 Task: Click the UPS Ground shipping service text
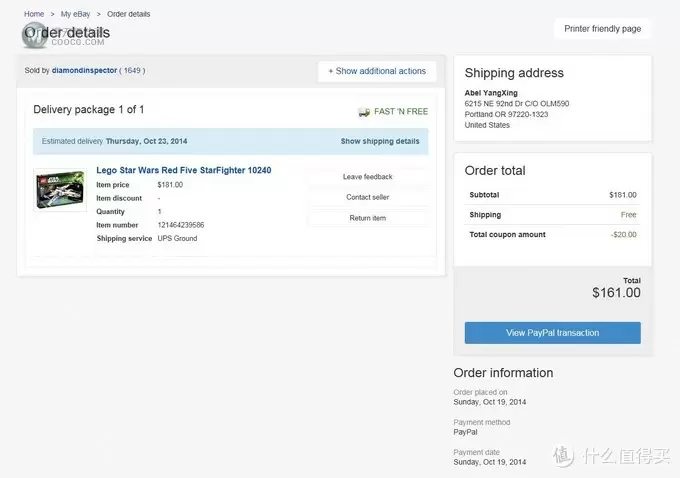pyautogui.click(x=177, y=238)
